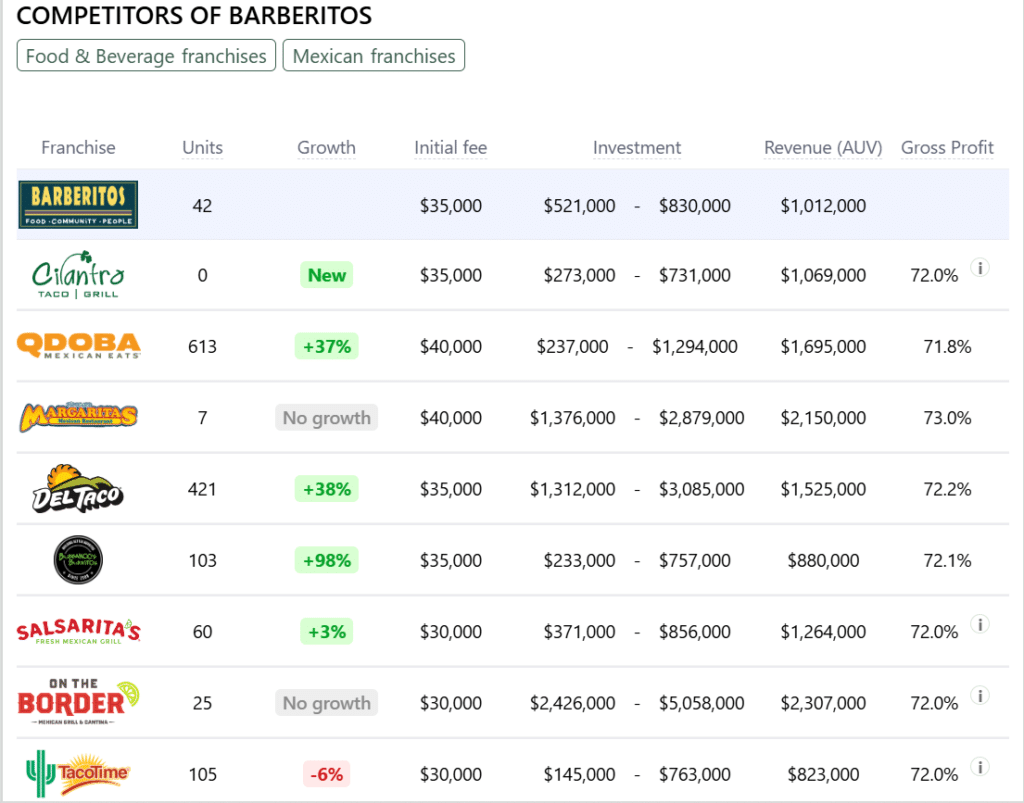1024x803 pixels.
Task: Select Barberitos' $830,000 maximum investment
Action: (695, 206)
